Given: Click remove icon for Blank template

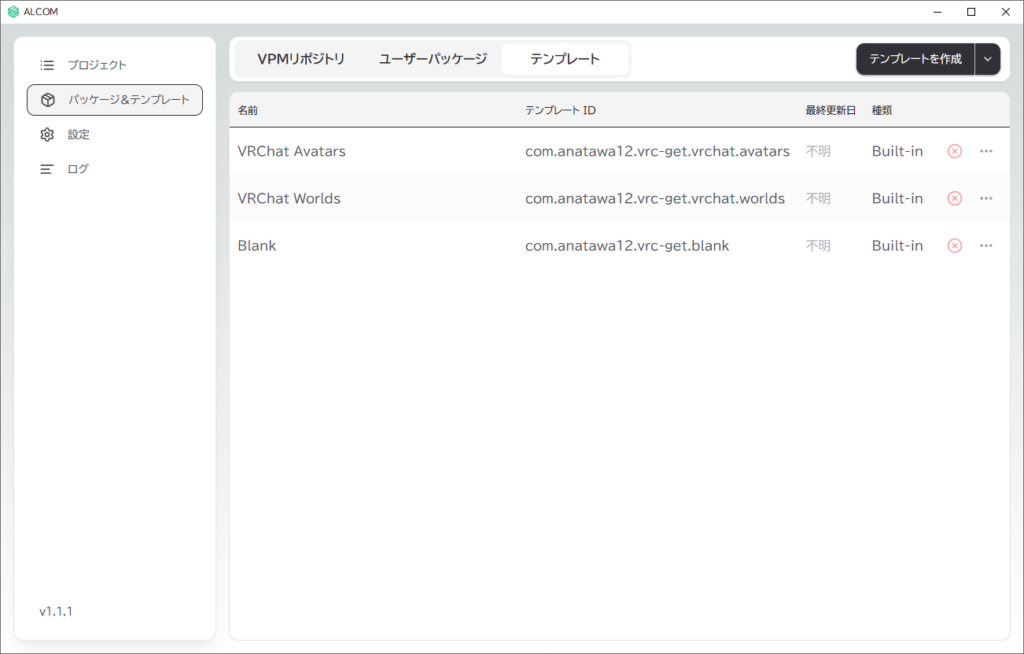Looking at the screenshot, I should [955, 246].
